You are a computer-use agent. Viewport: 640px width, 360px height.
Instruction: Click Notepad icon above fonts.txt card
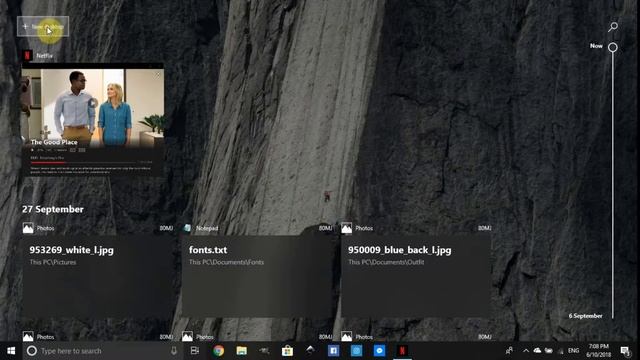click(187, 228)
